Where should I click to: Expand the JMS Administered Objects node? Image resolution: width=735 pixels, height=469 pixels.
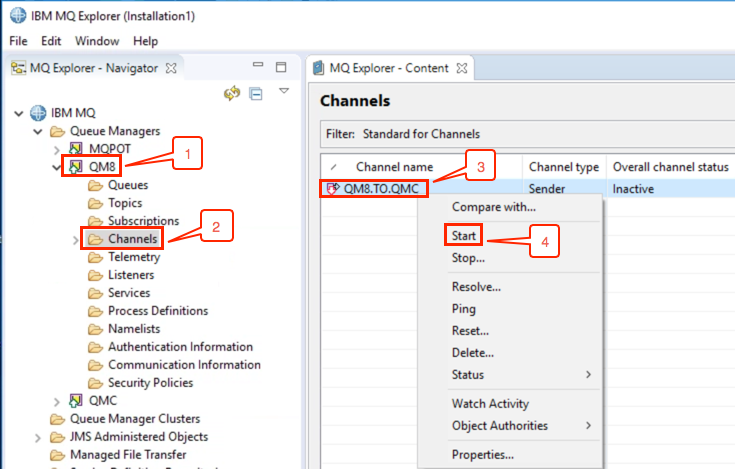click(x=38, y=438)
